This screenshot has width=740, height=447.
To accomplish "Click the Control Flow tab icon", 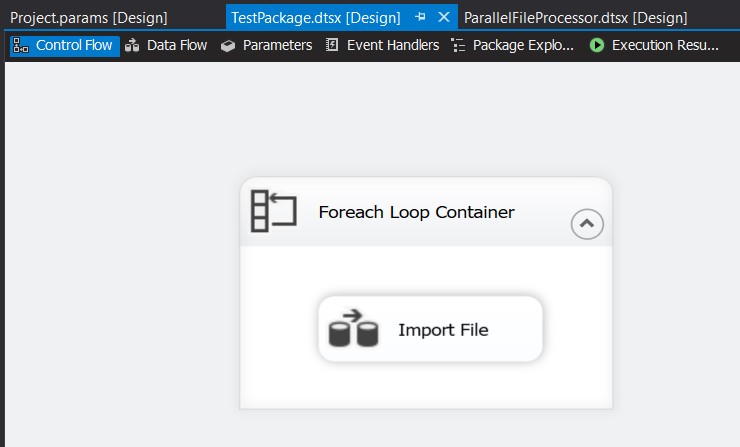I will point(22,45).
